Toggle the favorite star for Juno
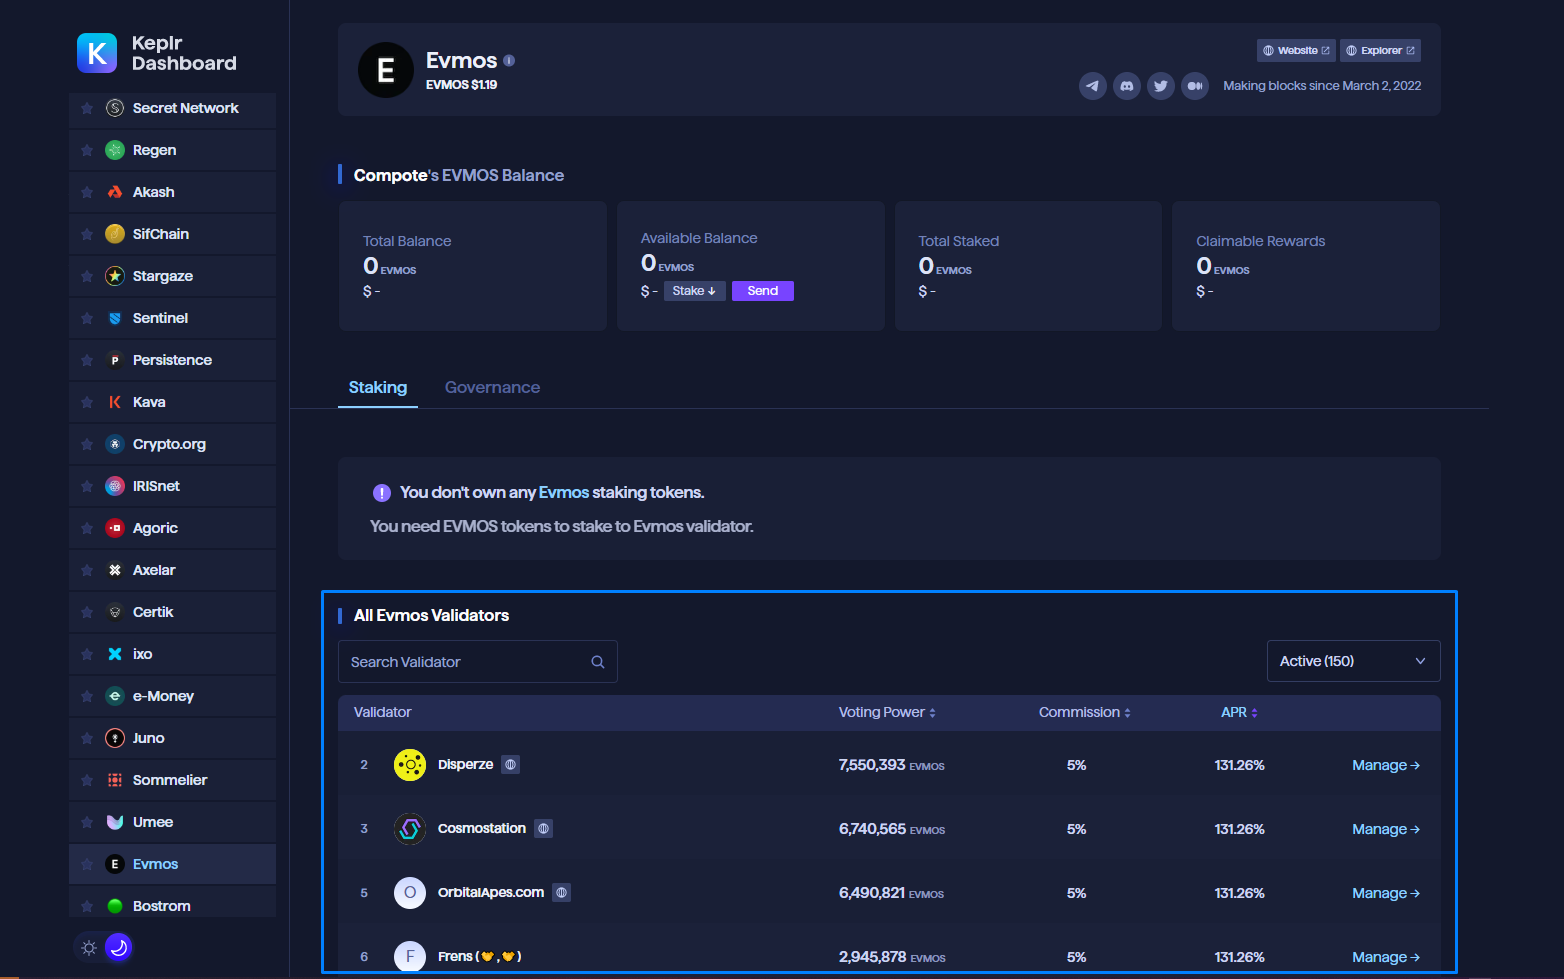Image resolution: width=1564 pixels, height=979 pixels. (87, 738)
